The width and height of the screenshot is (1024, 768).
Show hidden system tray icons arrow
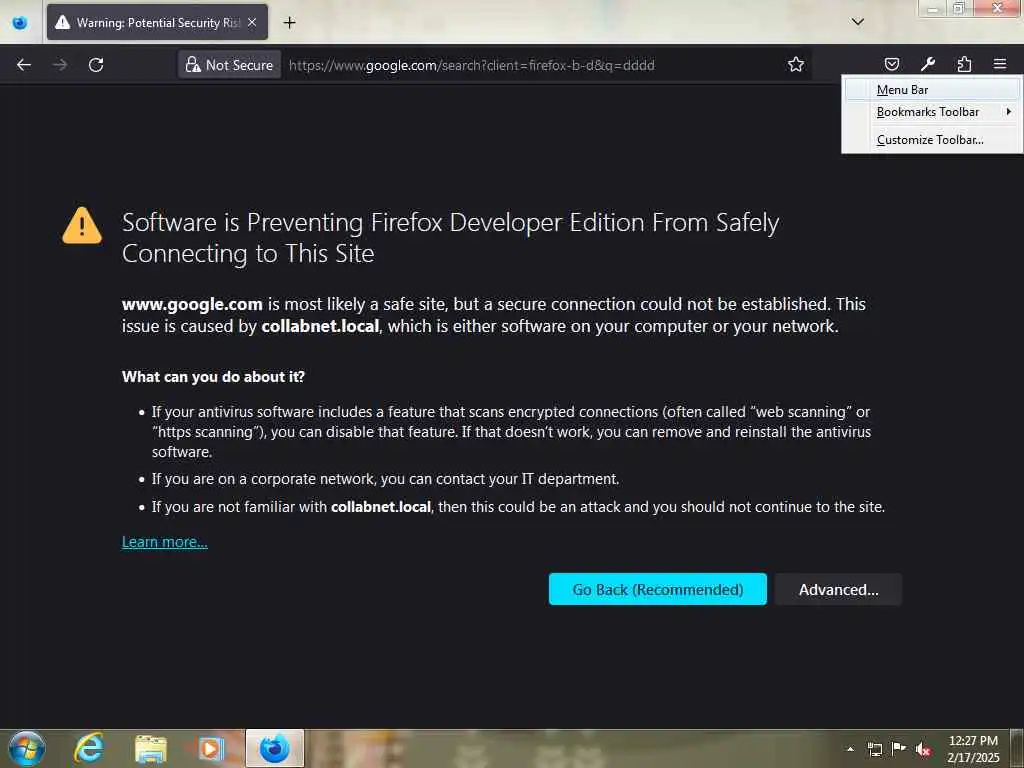[850, 749]
